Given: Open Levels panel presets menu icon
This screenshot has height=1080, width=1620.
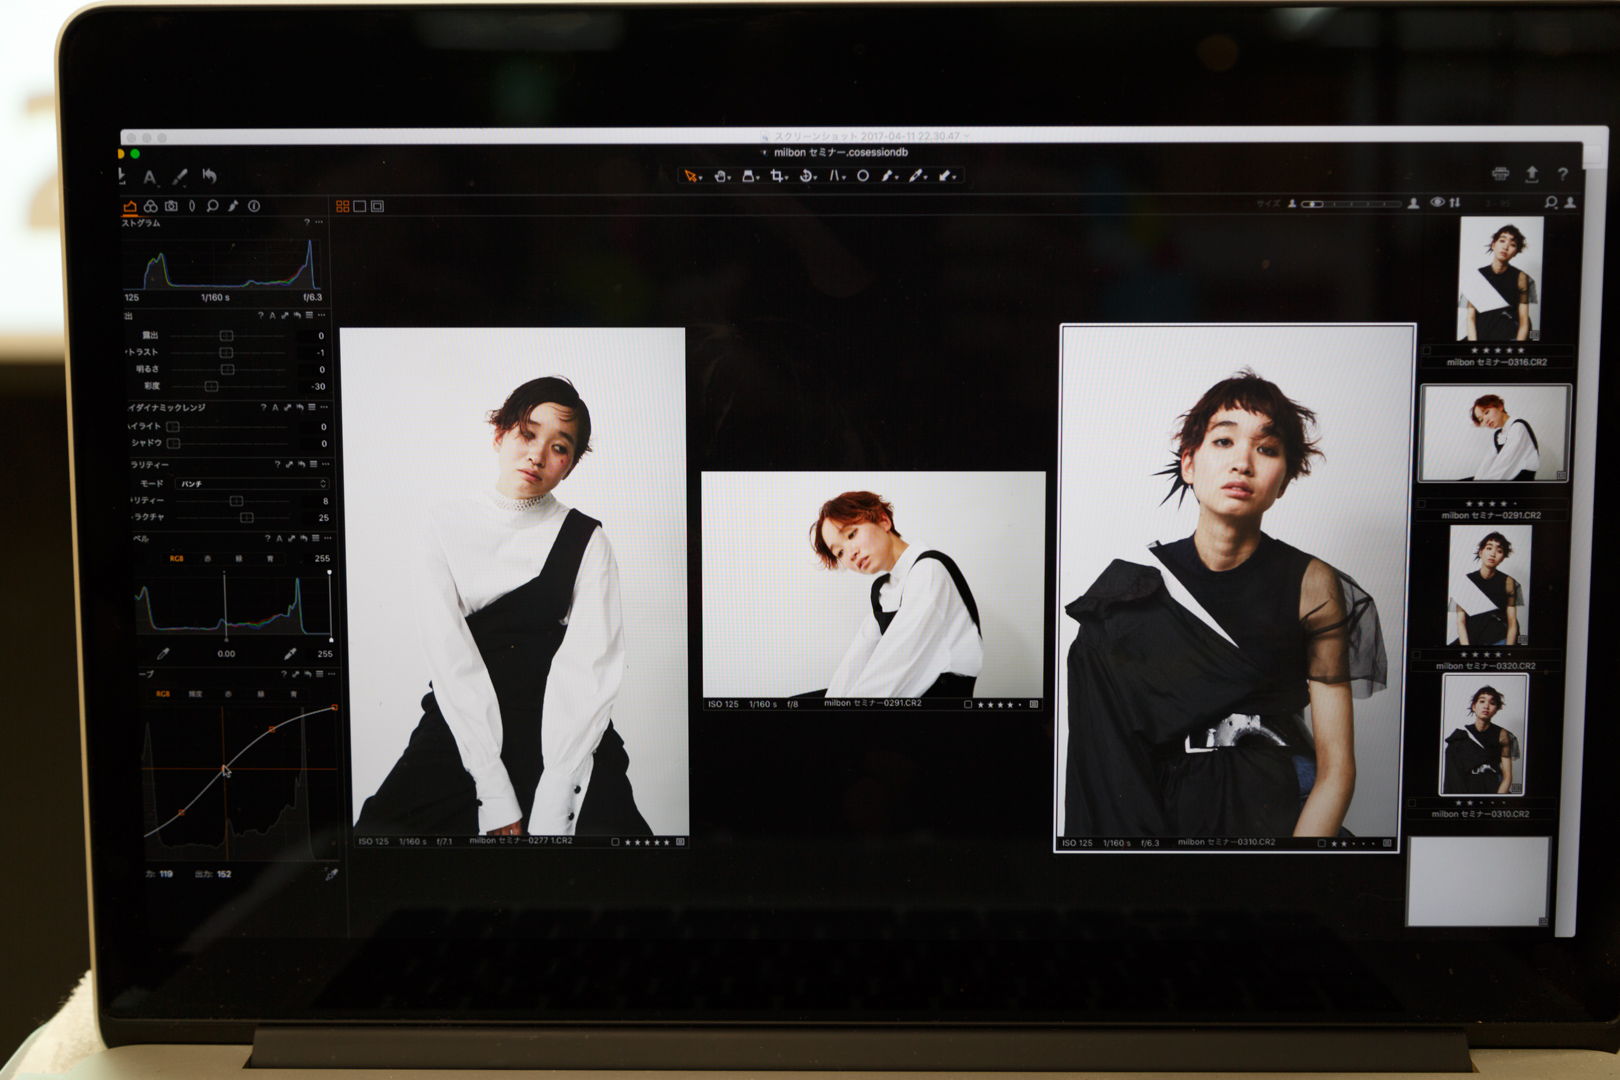Looking at the screenshot, I should point(315,538).
